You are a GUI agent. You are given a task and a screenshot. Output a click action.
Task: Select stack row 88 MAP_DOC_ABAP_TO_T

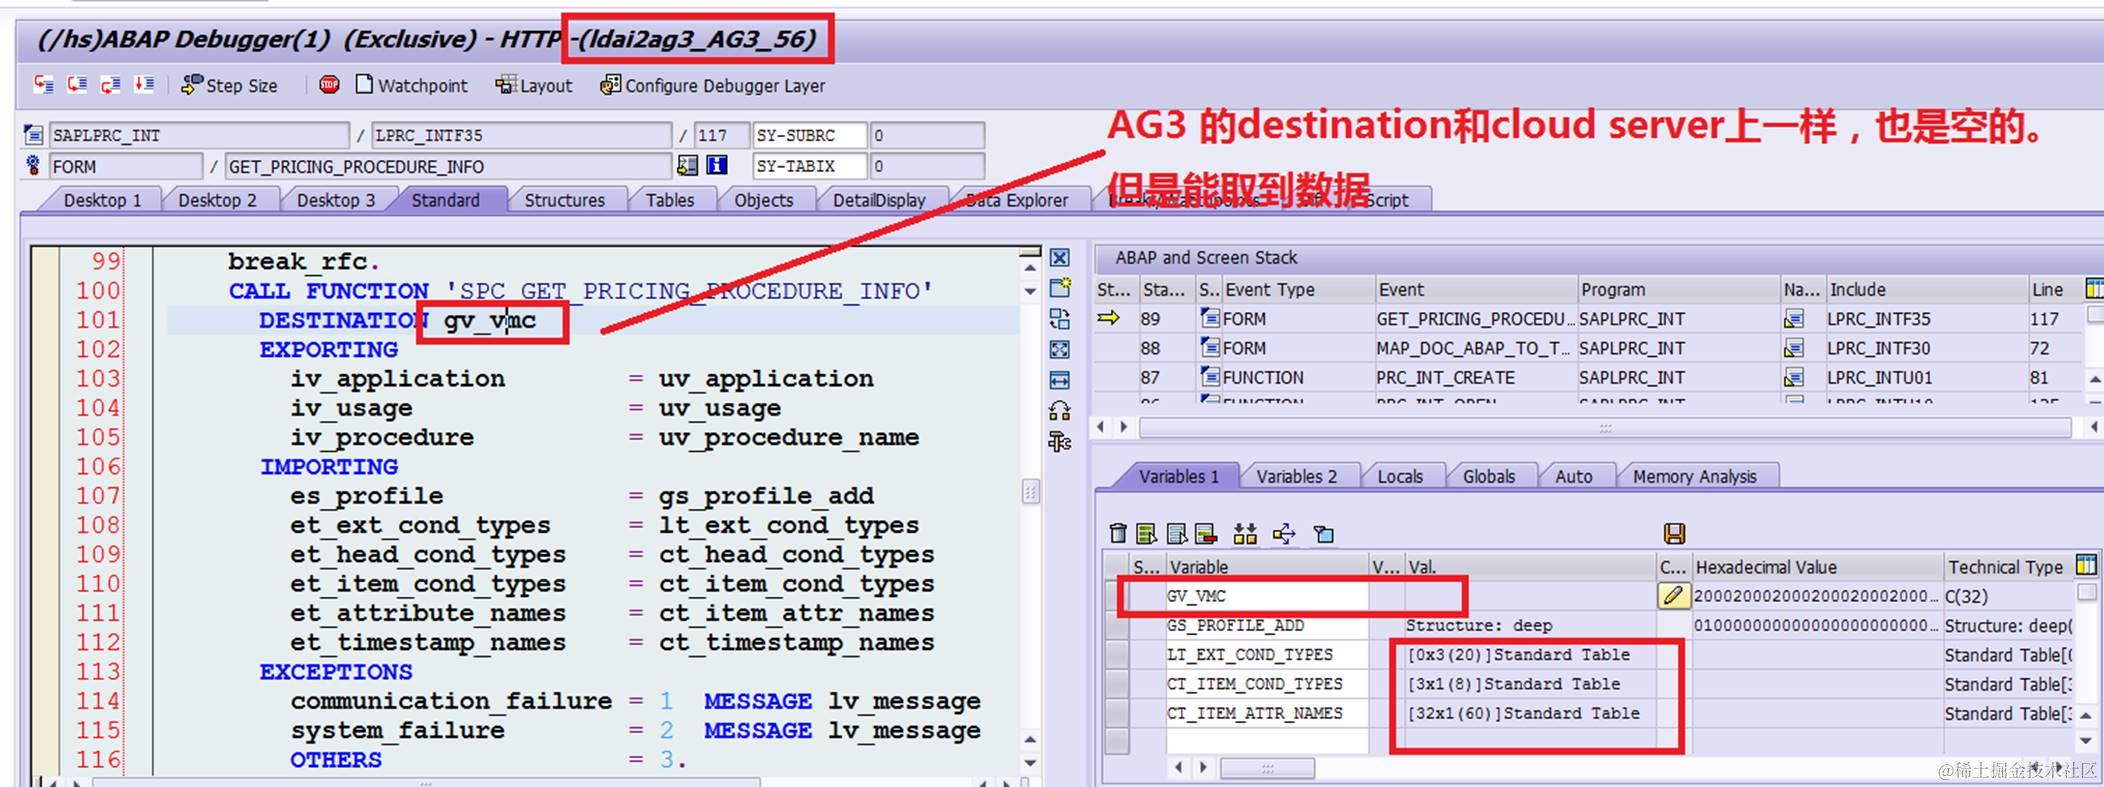[x=1588, y=348]
